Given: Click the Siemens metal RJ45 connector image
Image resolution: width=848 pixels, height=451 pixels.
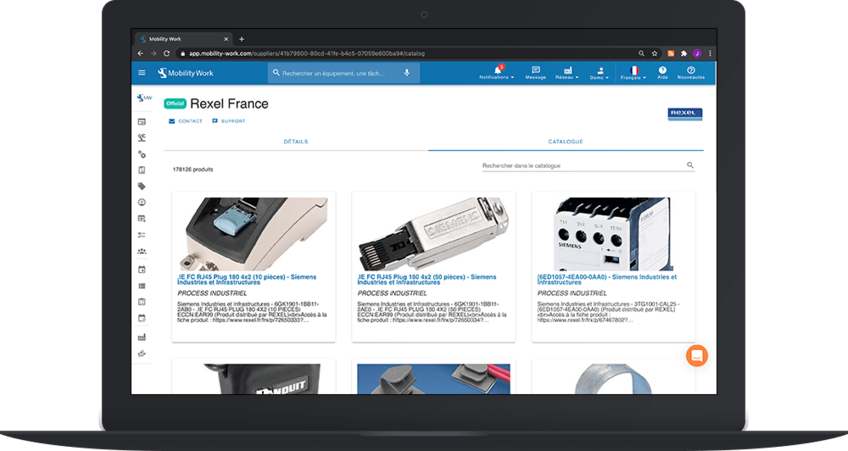Looking at the screenshot, I should click(x=434, y=234).
